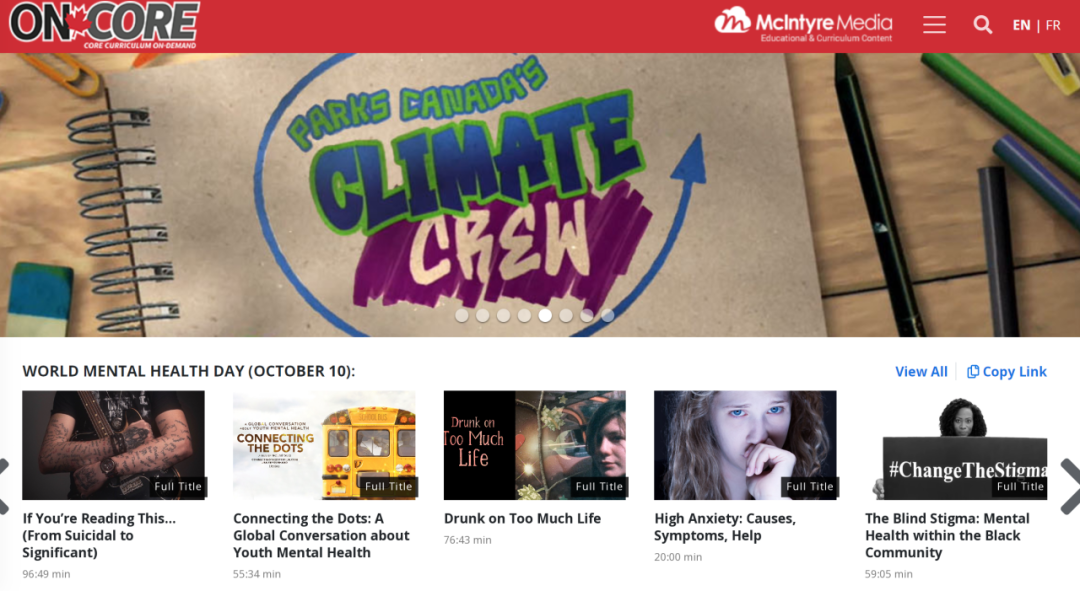
Task: Open The Blind Stigma thumbnail
Action: coord(956,445)
